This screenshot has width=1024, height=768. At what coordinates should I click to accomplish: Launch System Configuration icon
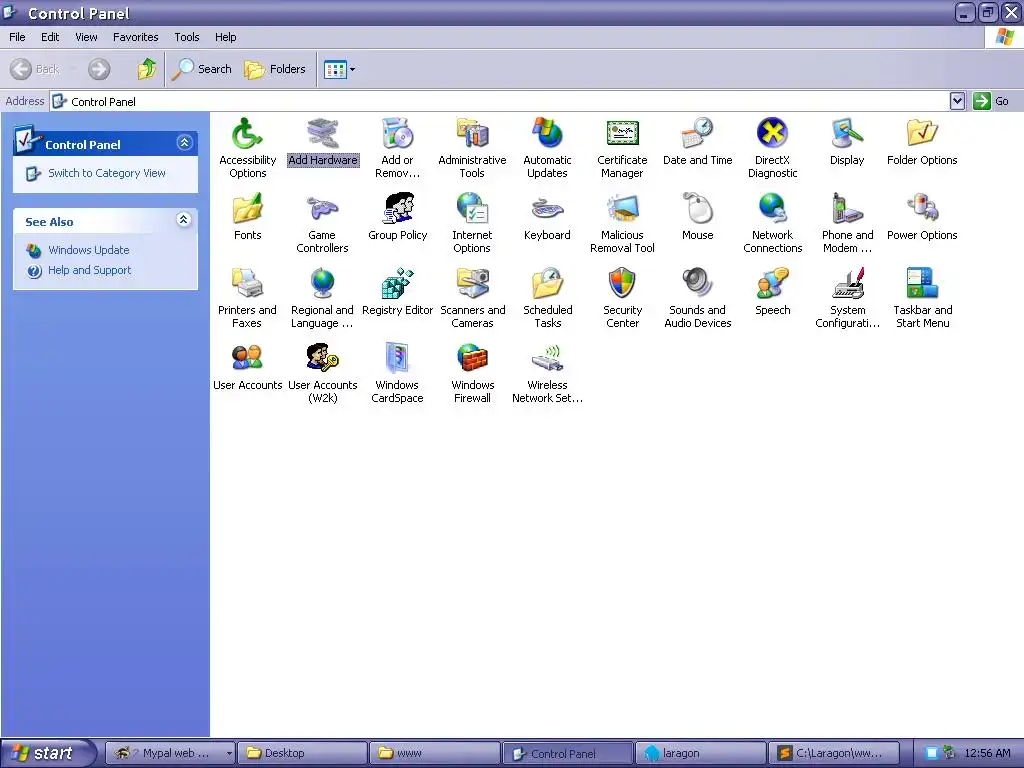[847, 284]
